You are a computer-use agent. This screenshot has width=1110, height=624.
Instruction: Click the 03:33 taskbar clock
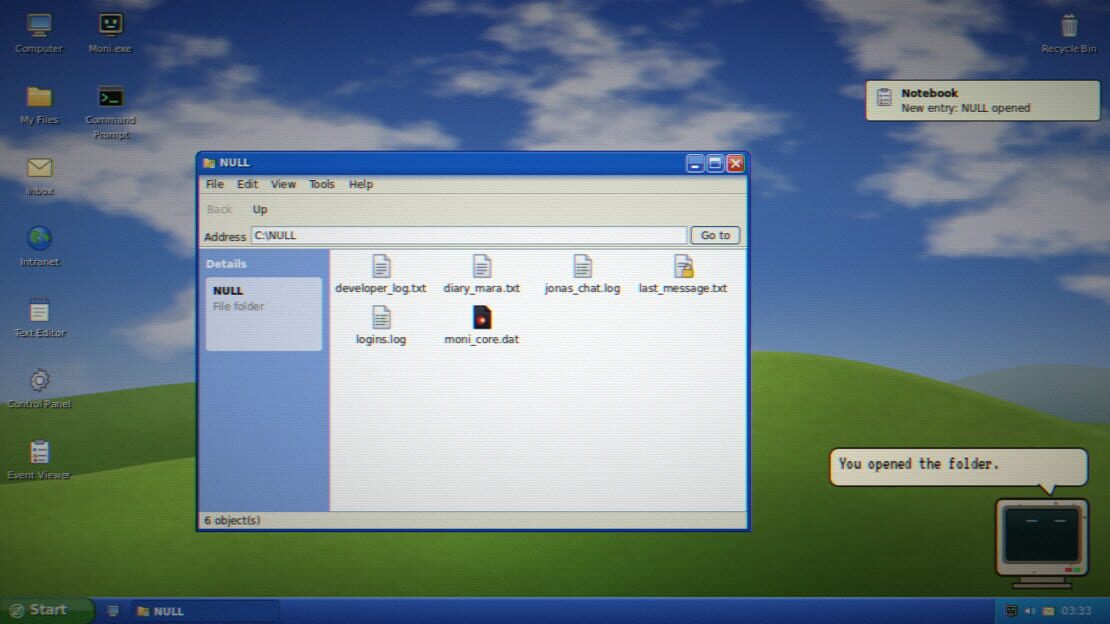pyautogui.click(x=1076, y=611)
